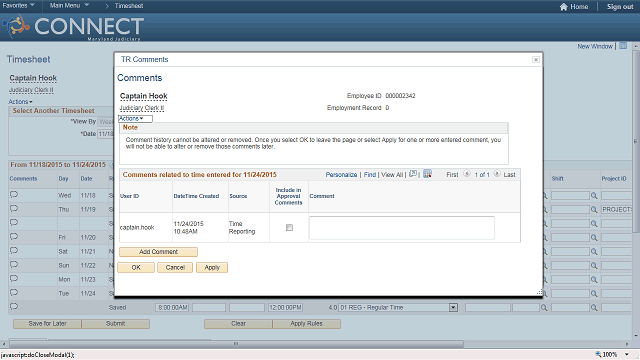Image resolution: width=640 pixels, height=360 pixels.
Task: Open comments bubble for Thu 11/19 row
Action: click(x=14, y=208)
